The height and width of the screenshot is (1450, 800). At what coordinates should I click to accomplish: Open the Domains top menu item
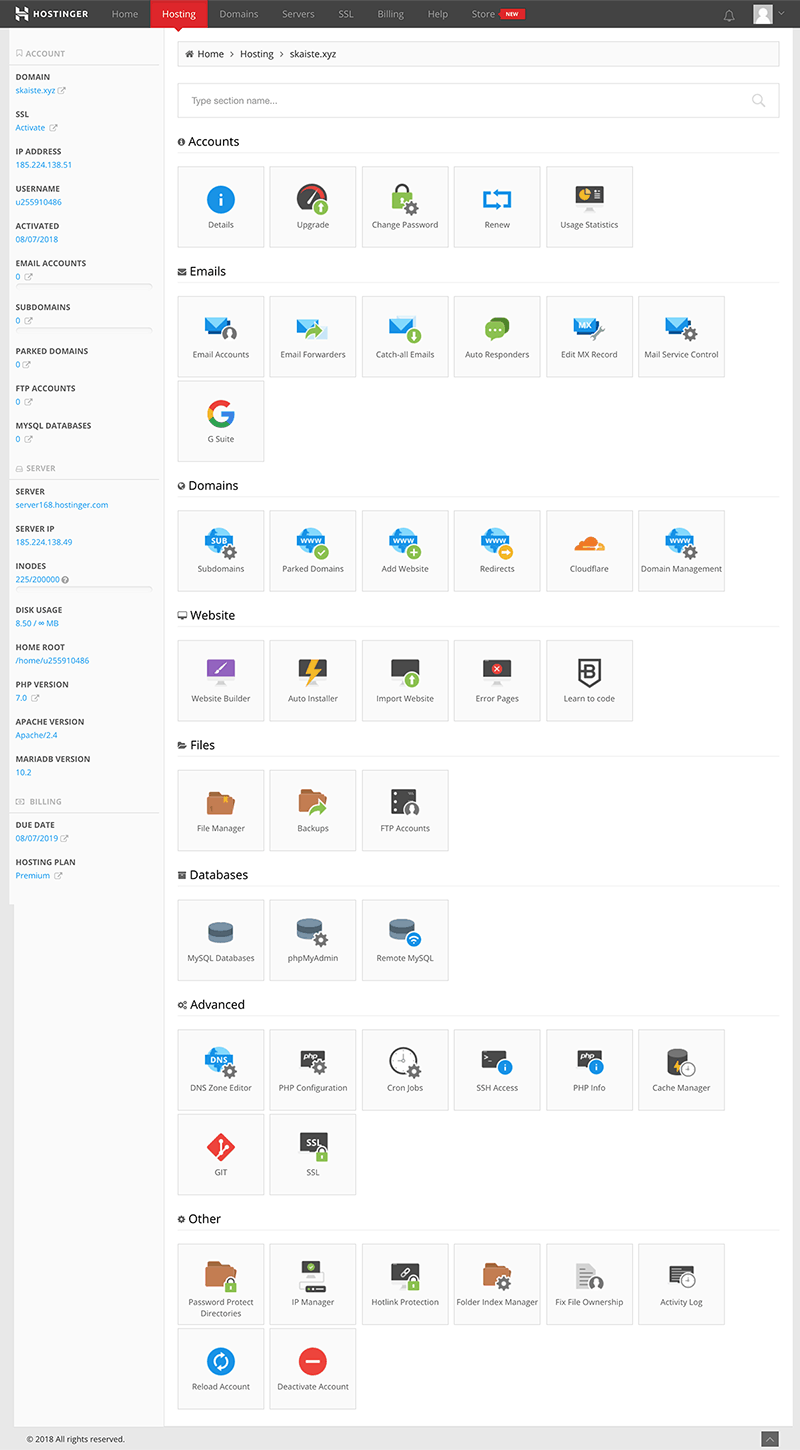click(239, 14)
